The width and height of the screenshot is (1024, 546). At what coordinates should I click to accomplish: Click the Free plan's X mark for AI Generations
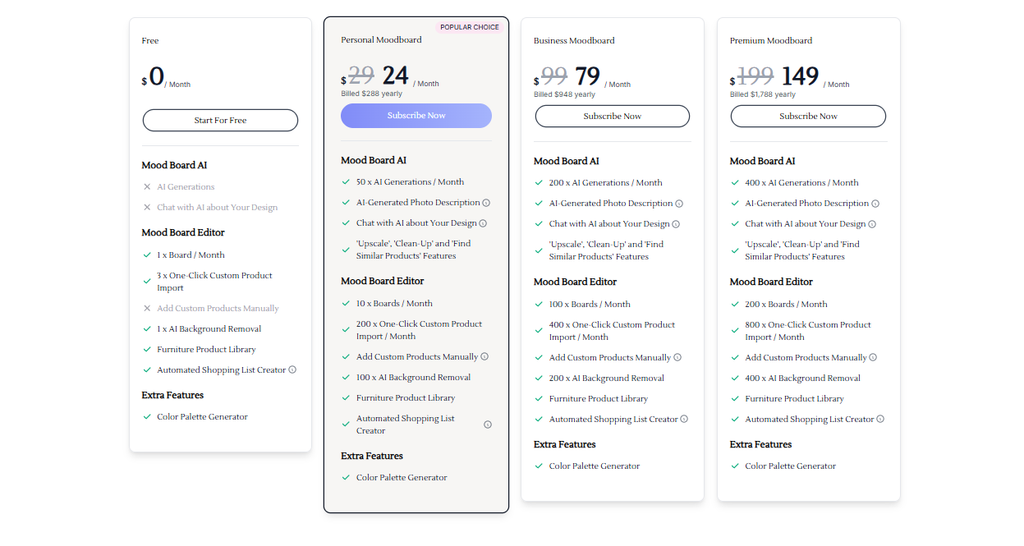pos(147,187)
